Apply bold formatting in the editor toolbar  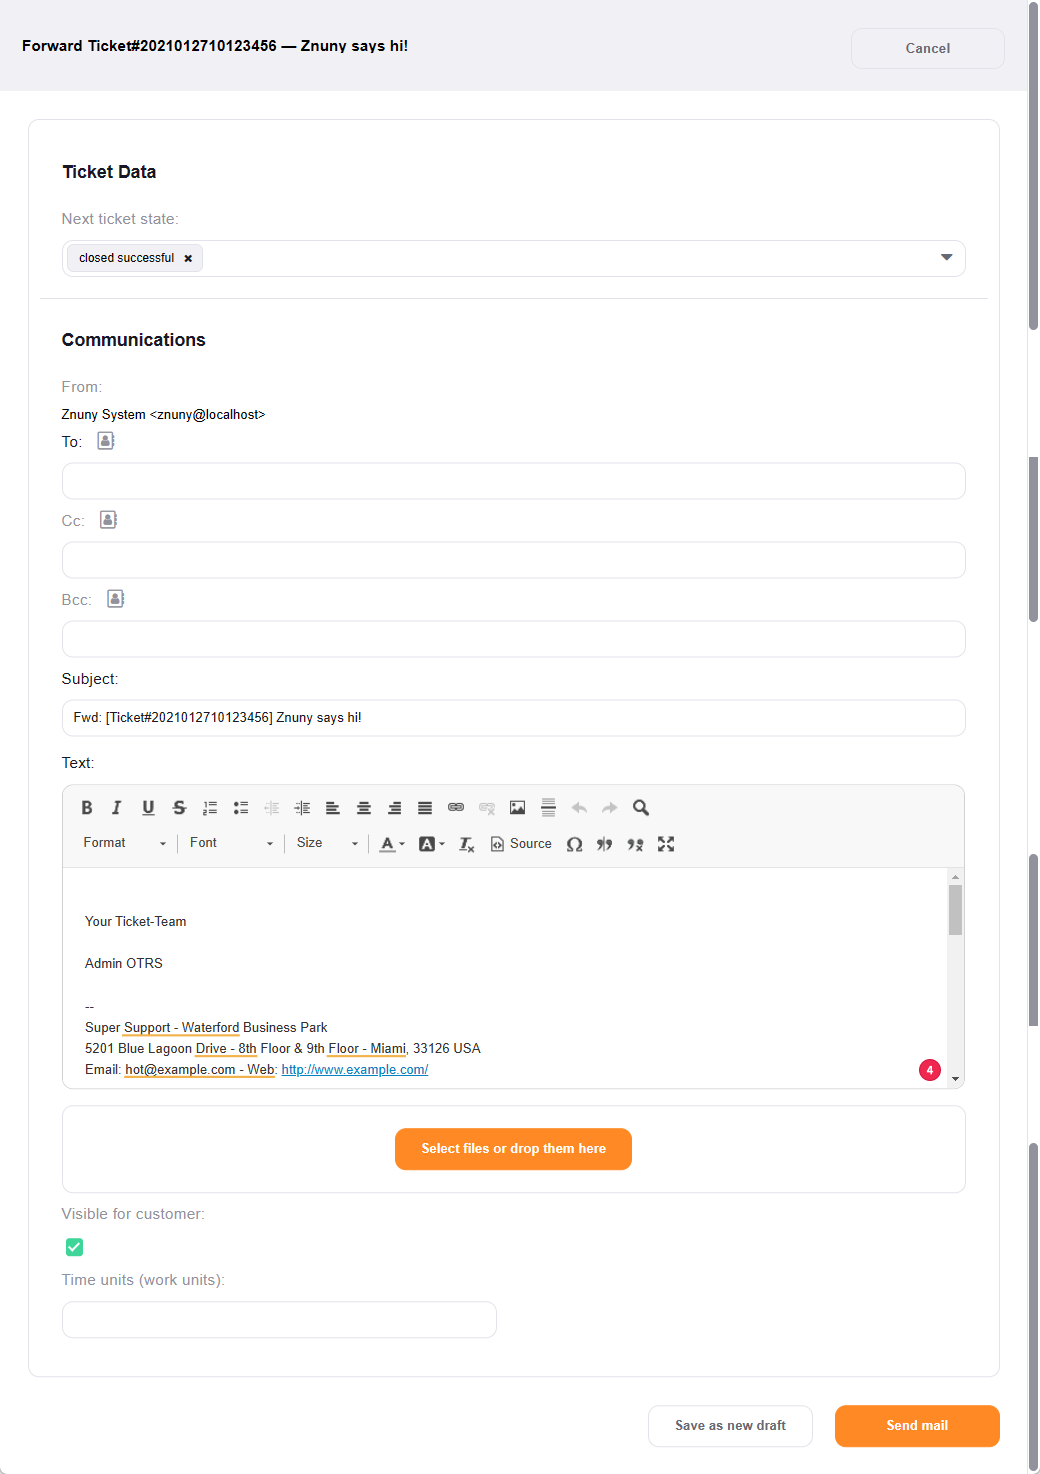[x=87, y=808]
